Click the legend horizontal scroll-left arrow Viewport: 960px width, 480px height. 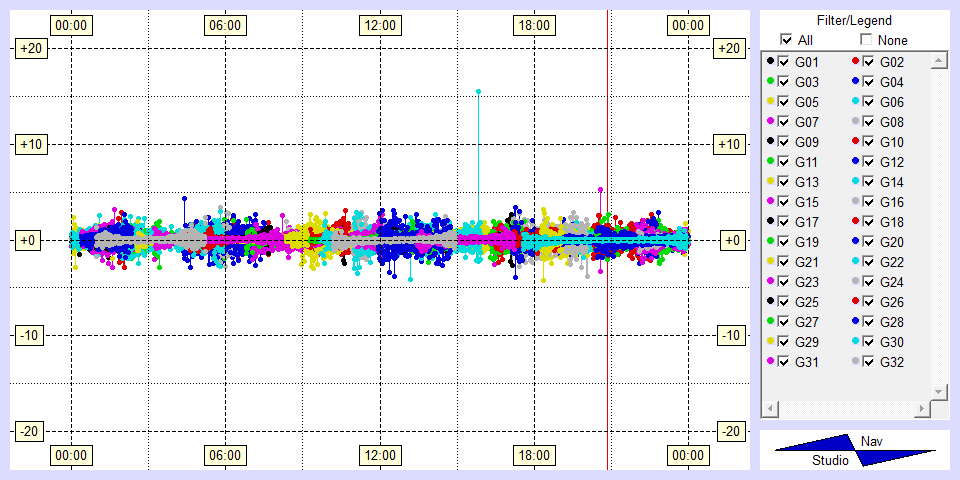coord(770,409)
